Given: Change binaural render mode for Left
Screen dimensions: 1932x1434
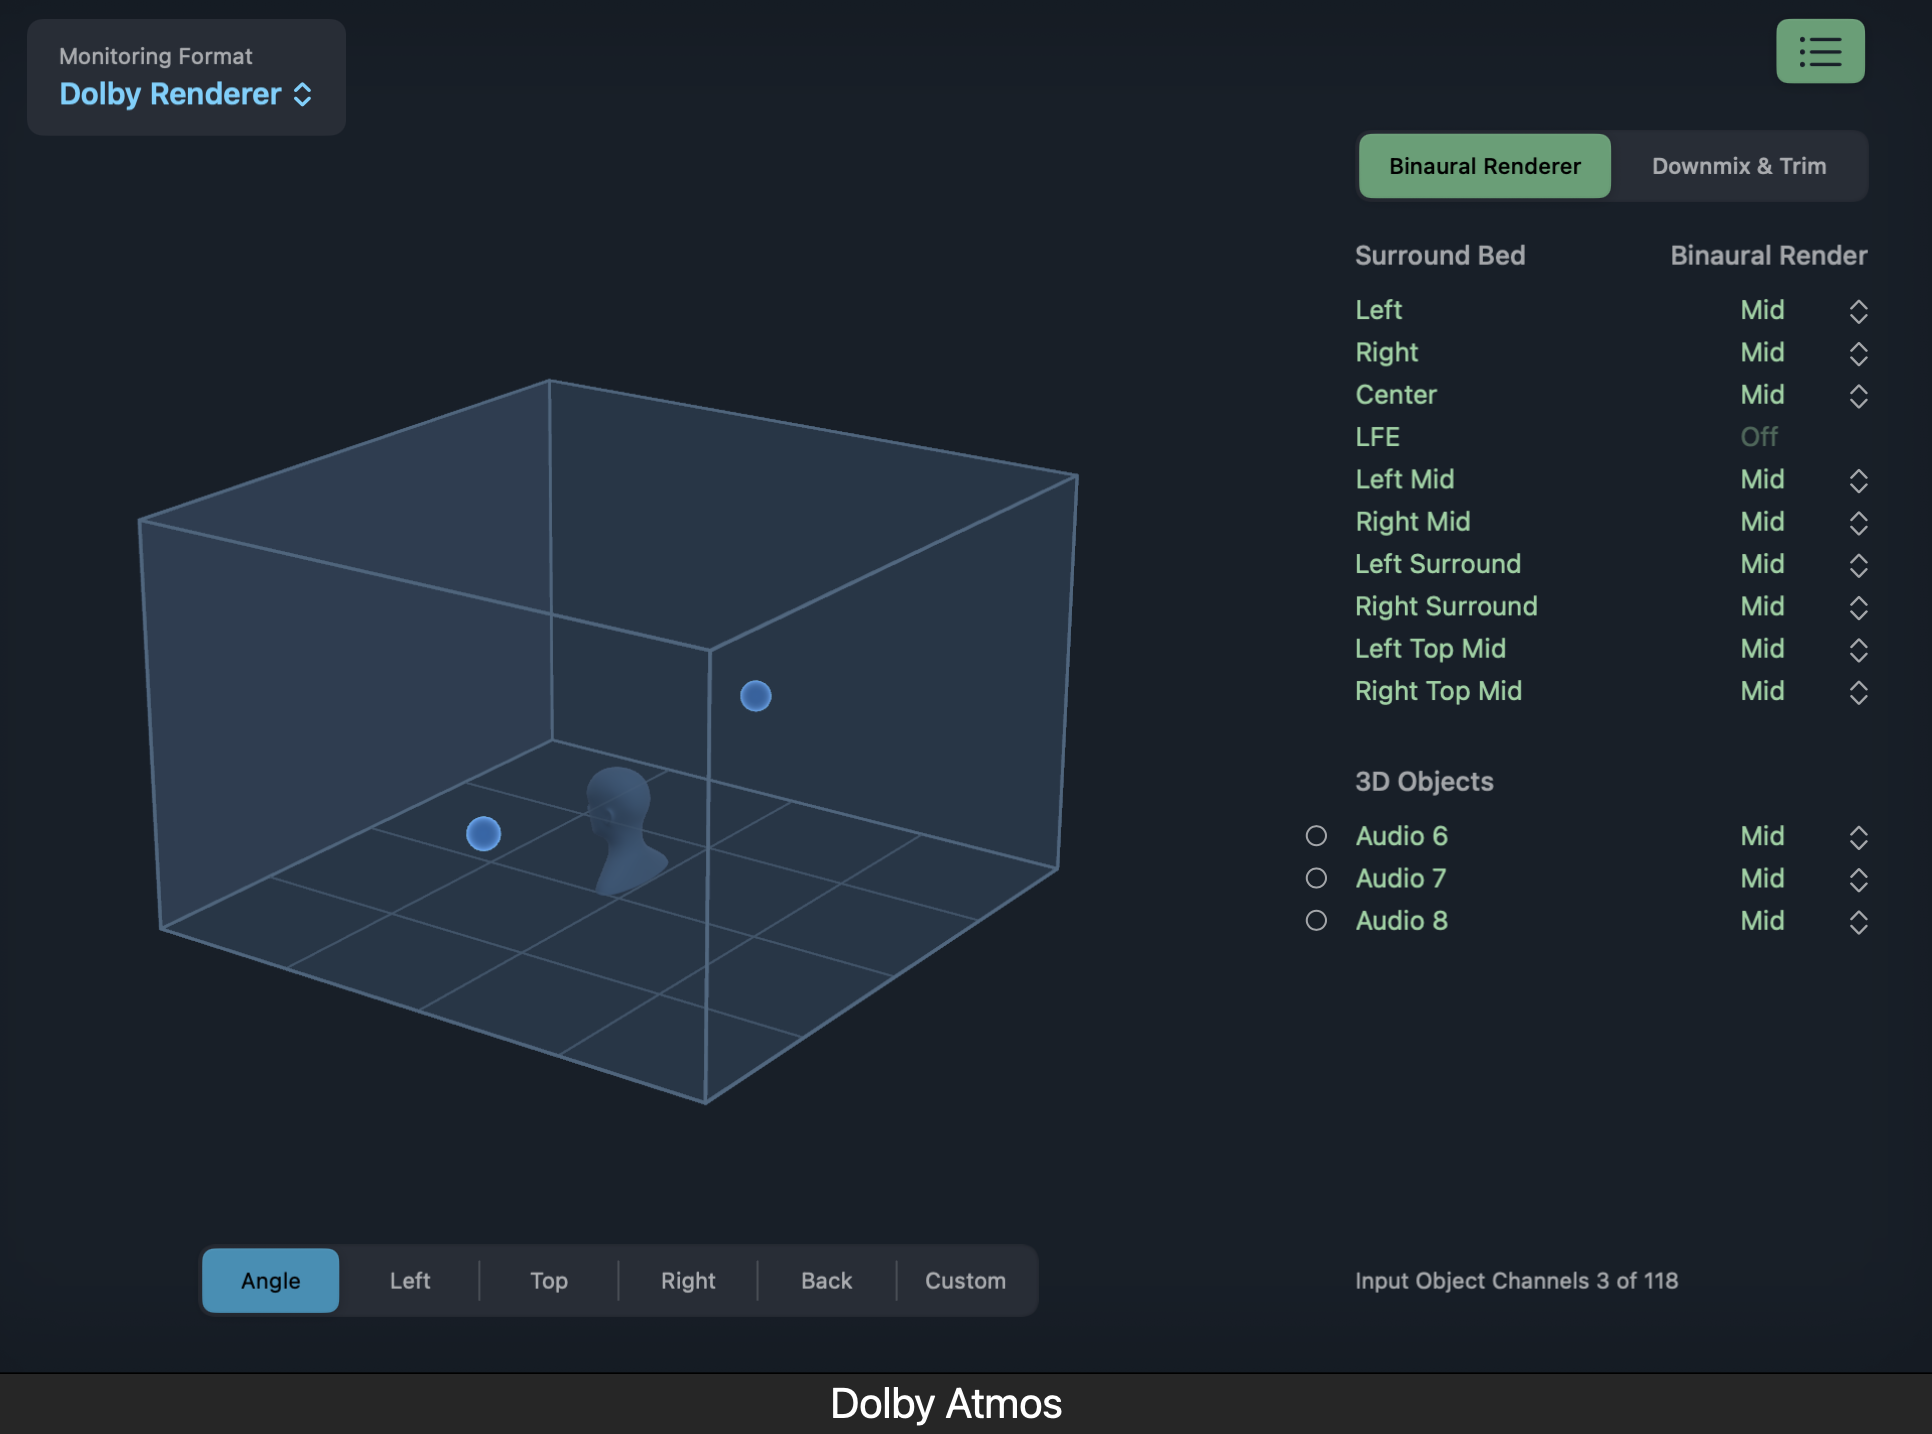Looking at the screenshot, I should [x=1858, y=311].
